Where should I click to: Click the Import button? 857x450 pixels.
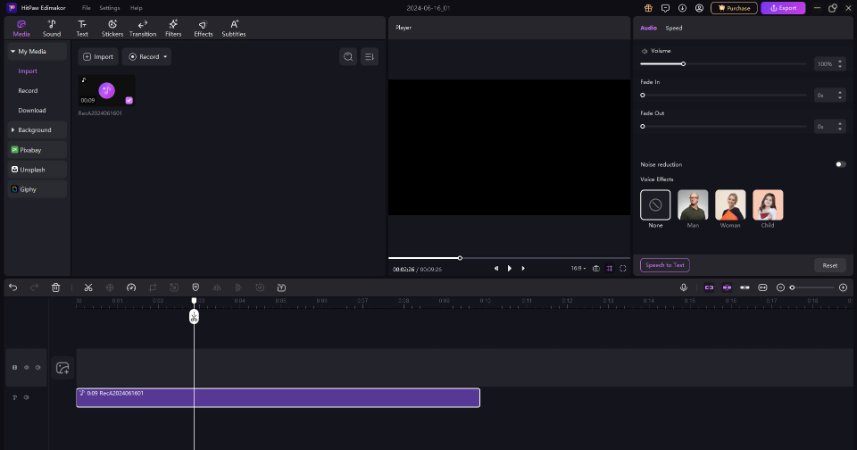coord(98,57)
